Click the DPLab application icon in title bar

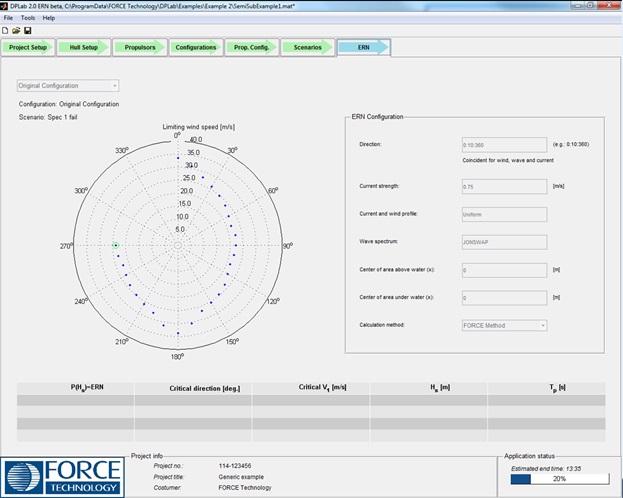click(x=4, y=6)
